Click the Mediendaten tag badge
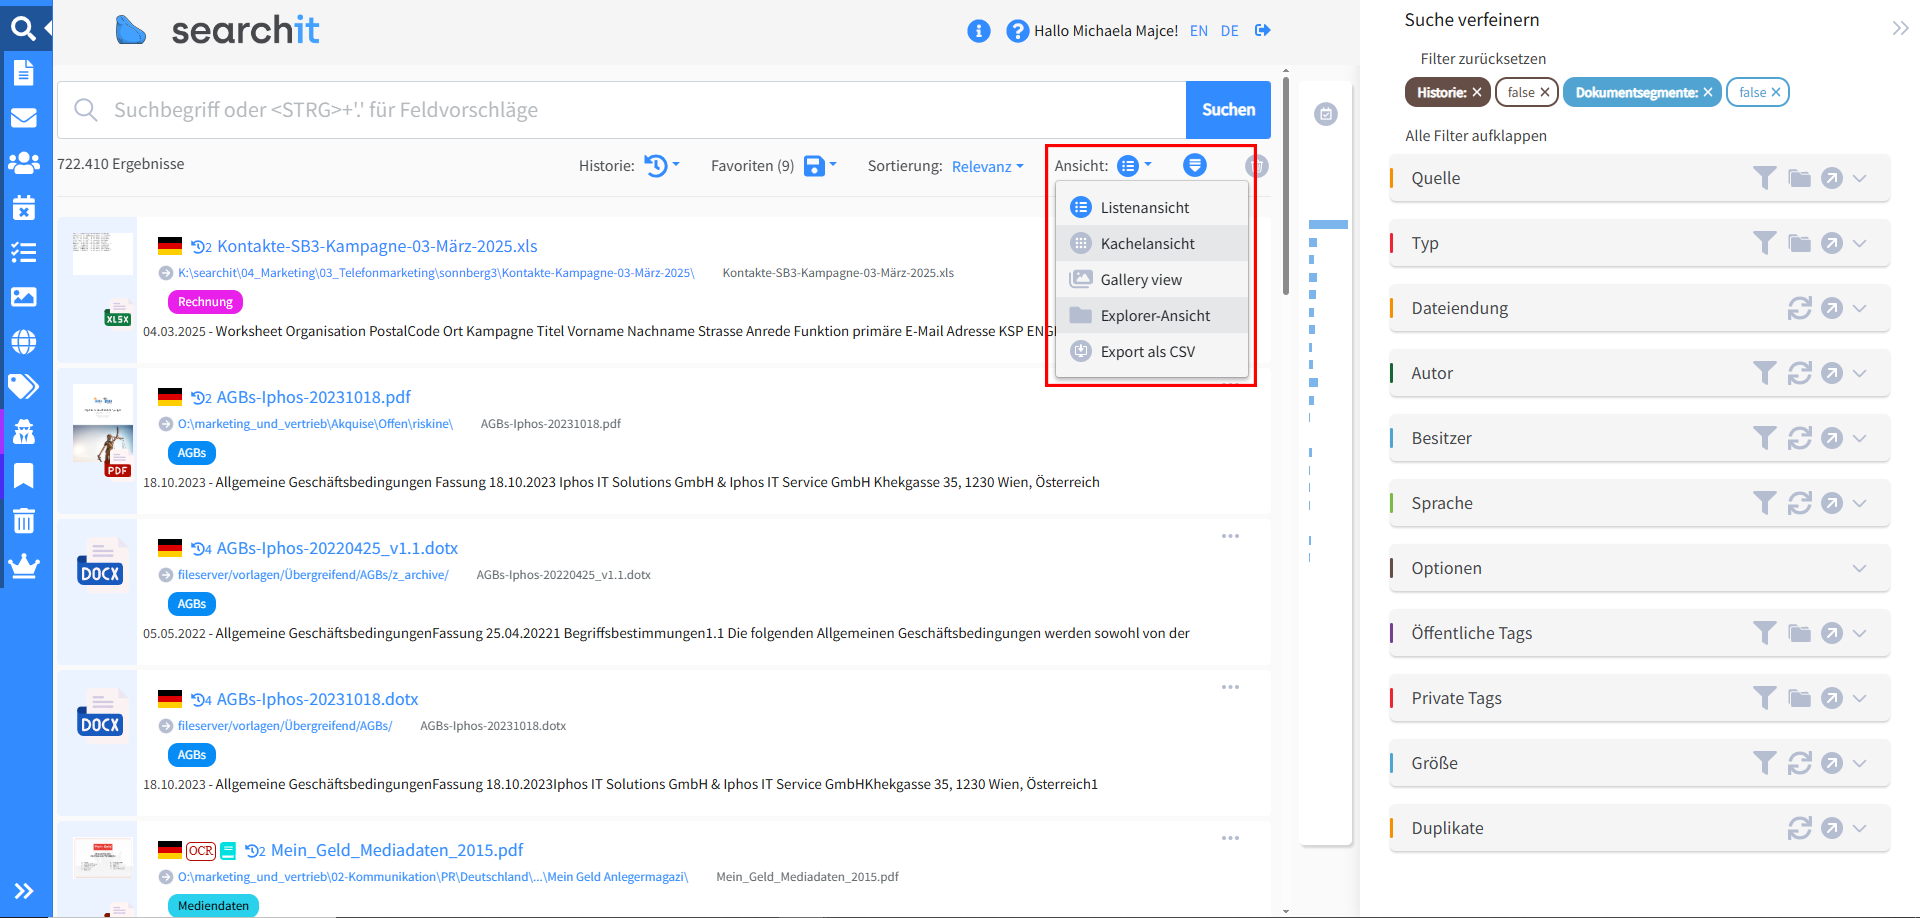This screenshot has width=1920, height=918. 213,906
